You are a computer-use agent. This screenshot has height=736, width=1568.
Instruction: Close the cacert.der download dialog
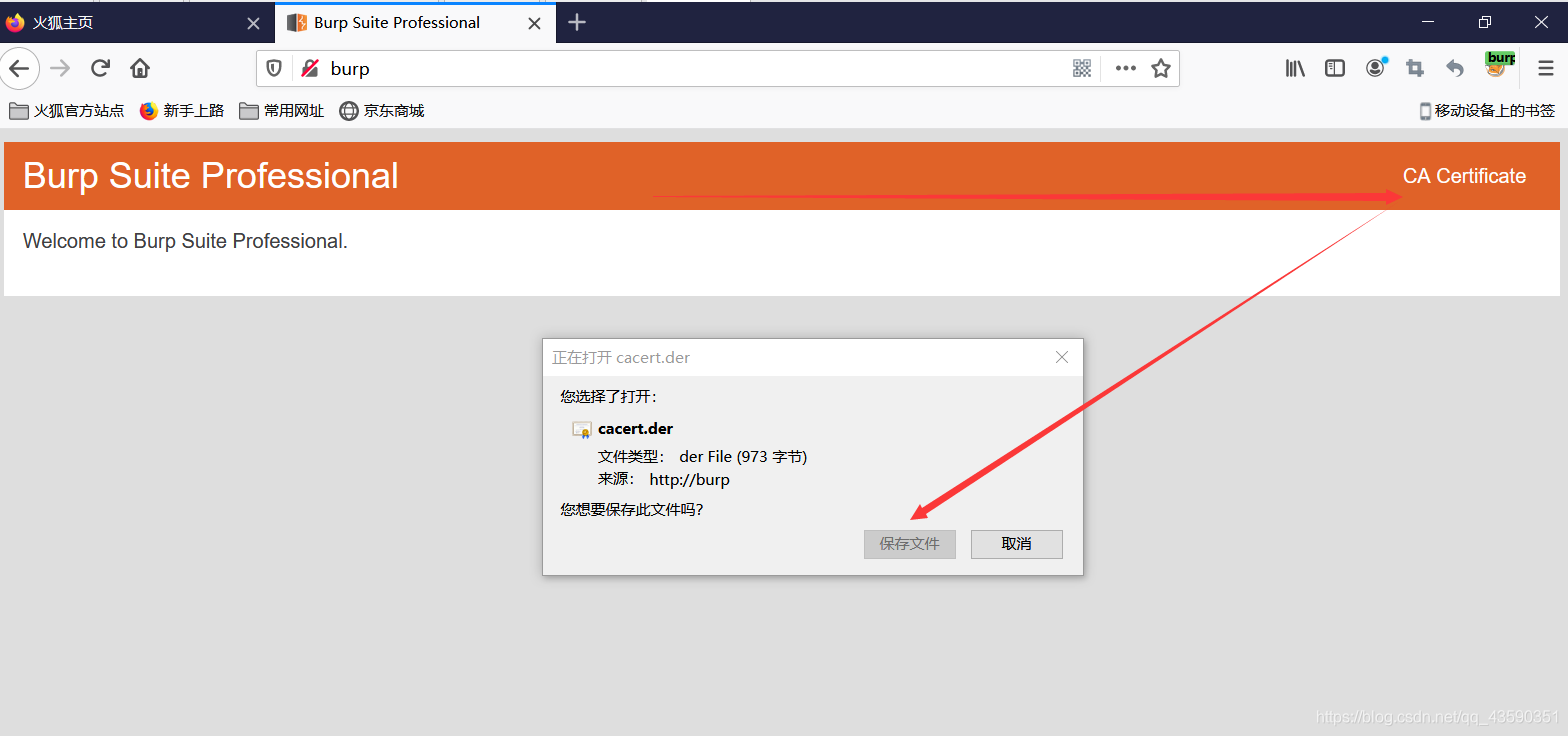tap(1062, 357)
